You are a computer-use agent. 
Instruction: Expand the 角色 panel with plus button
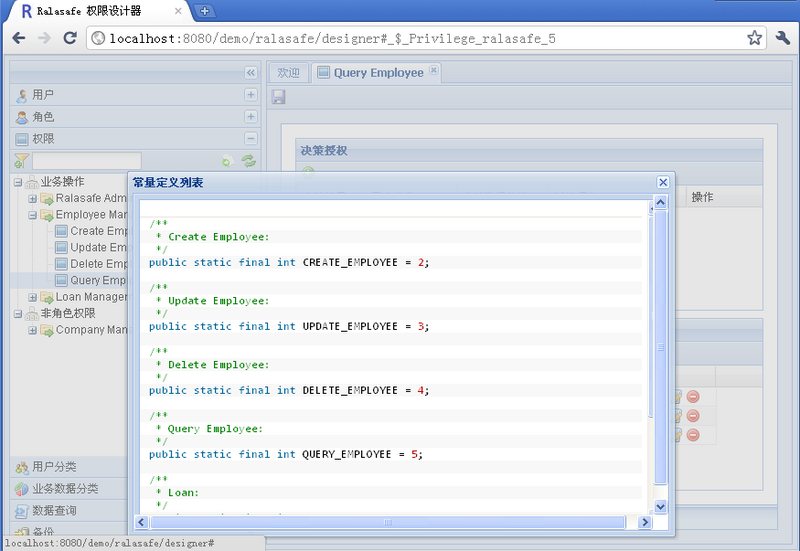pos(250,117)
